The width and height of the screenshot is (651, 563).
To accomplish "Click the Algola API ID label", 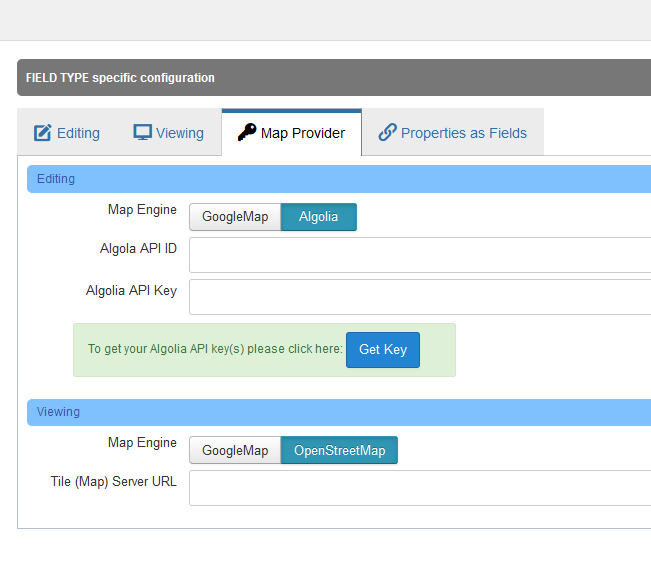I will 138,249.
